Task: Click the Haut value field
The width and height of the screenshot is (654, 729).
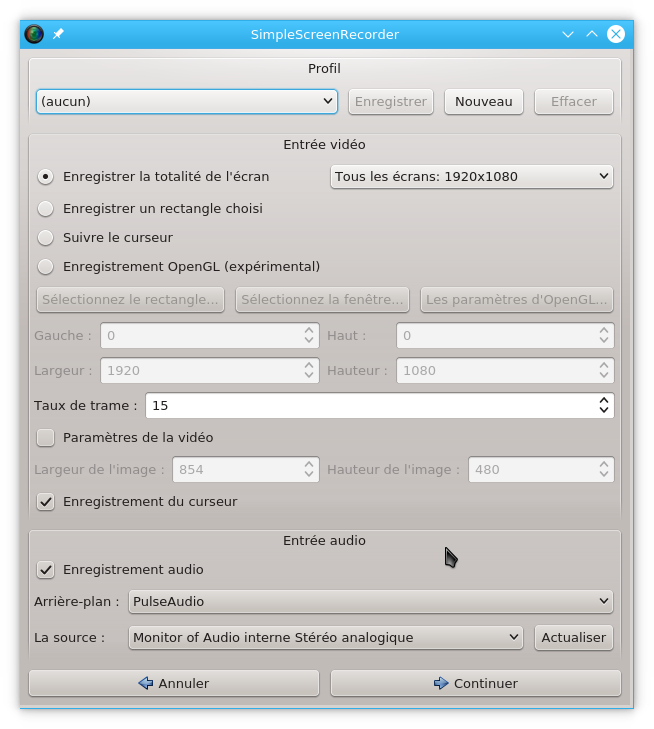Action: [505, 336]
